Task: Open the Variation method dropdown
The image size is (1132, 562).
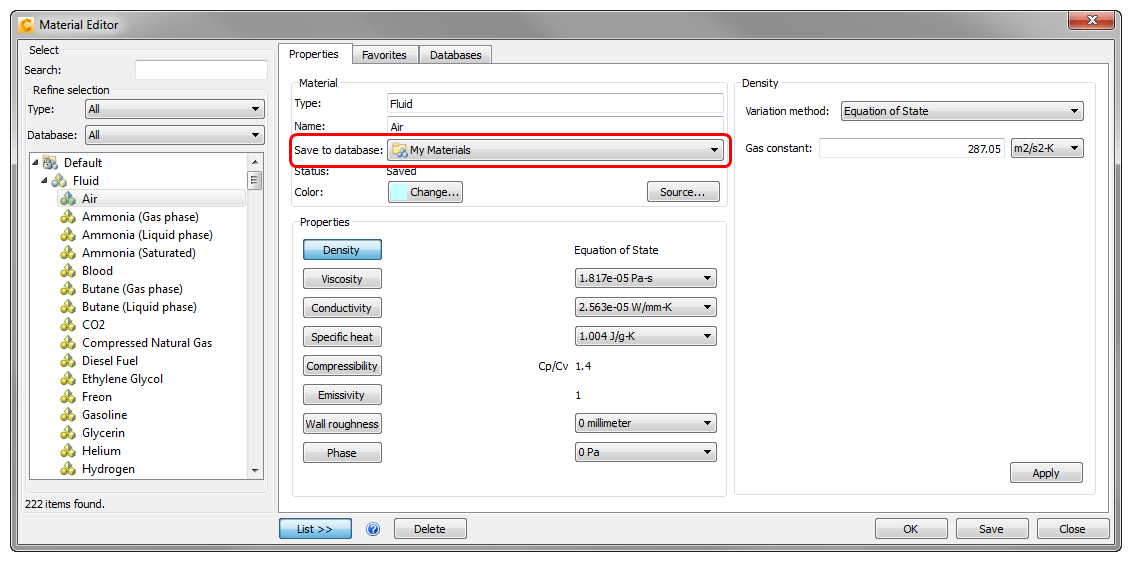Action: click(962, 111)
